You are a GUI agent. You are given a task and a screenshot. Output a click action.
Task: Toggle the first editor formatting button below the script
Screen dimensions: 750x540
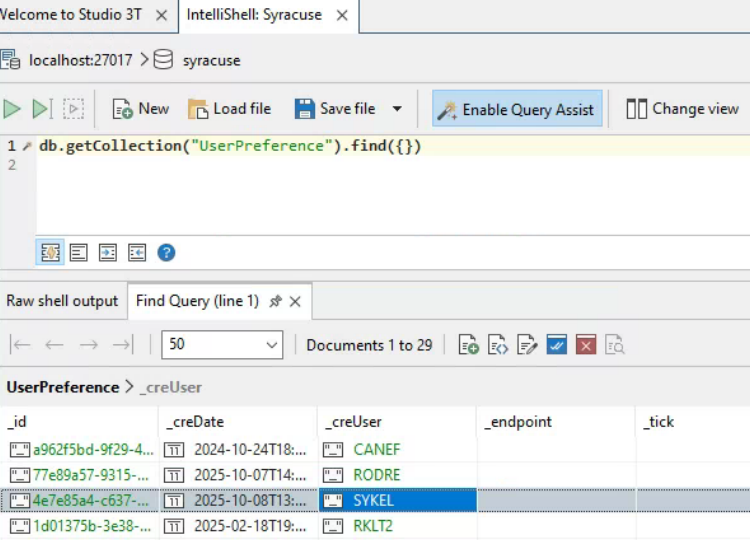[50, 252]
